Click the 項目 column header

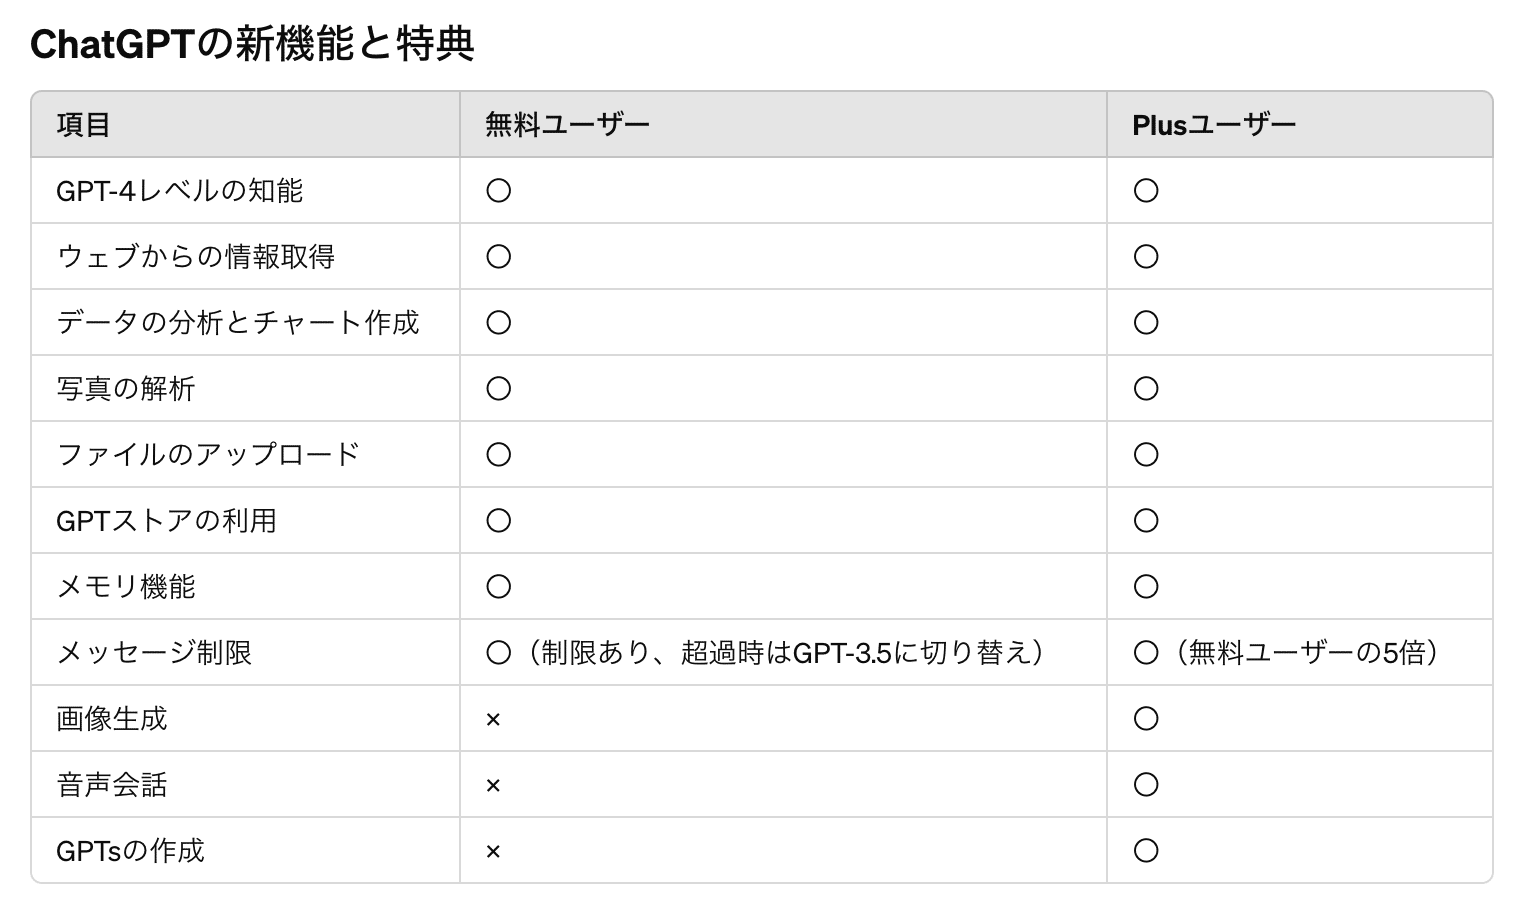[x=83, y=125]
